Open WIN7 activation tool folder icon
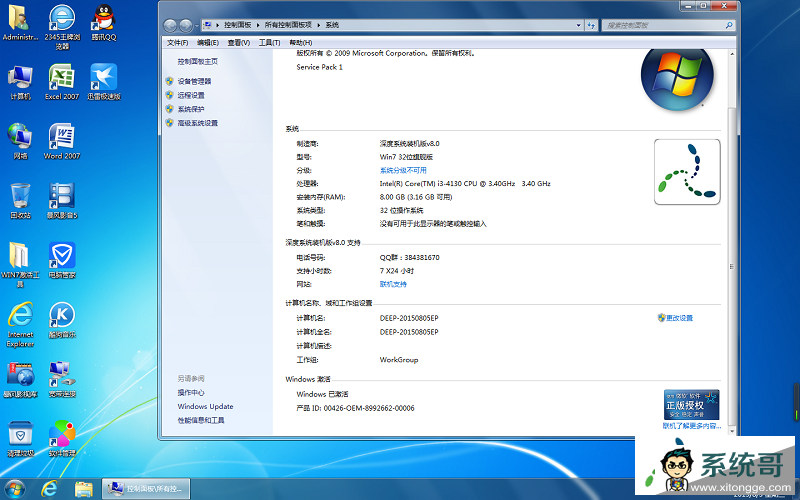Image resolution: width=800 pixels, height=500 pixels. (x=20, y=264)
